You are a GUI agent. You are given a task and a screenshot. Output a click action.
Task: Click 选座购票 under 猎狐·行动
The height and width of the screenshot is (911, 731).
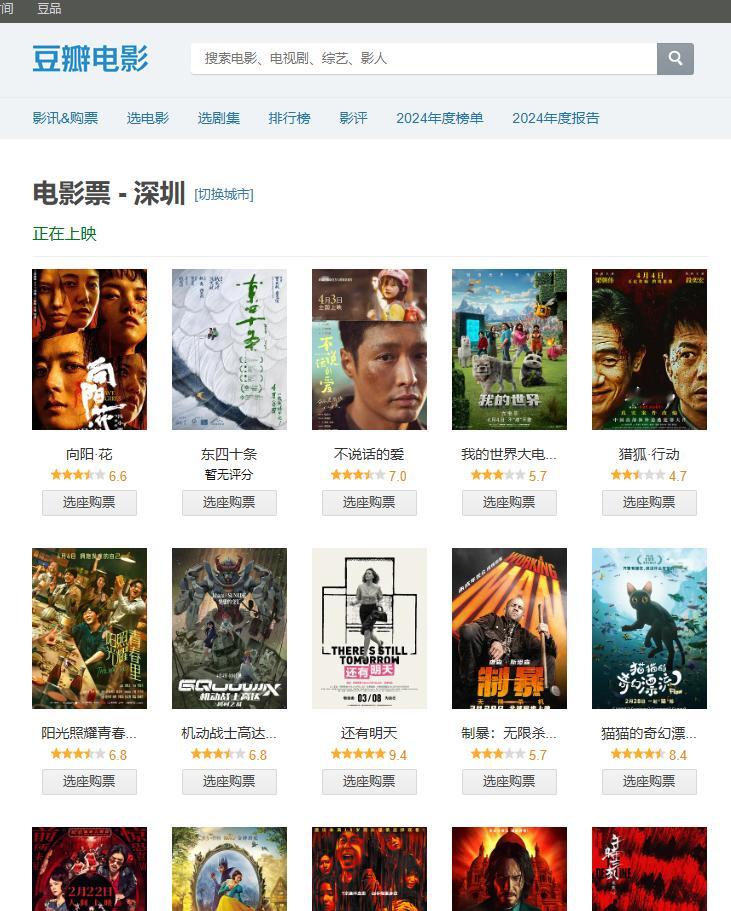[650, 503]
